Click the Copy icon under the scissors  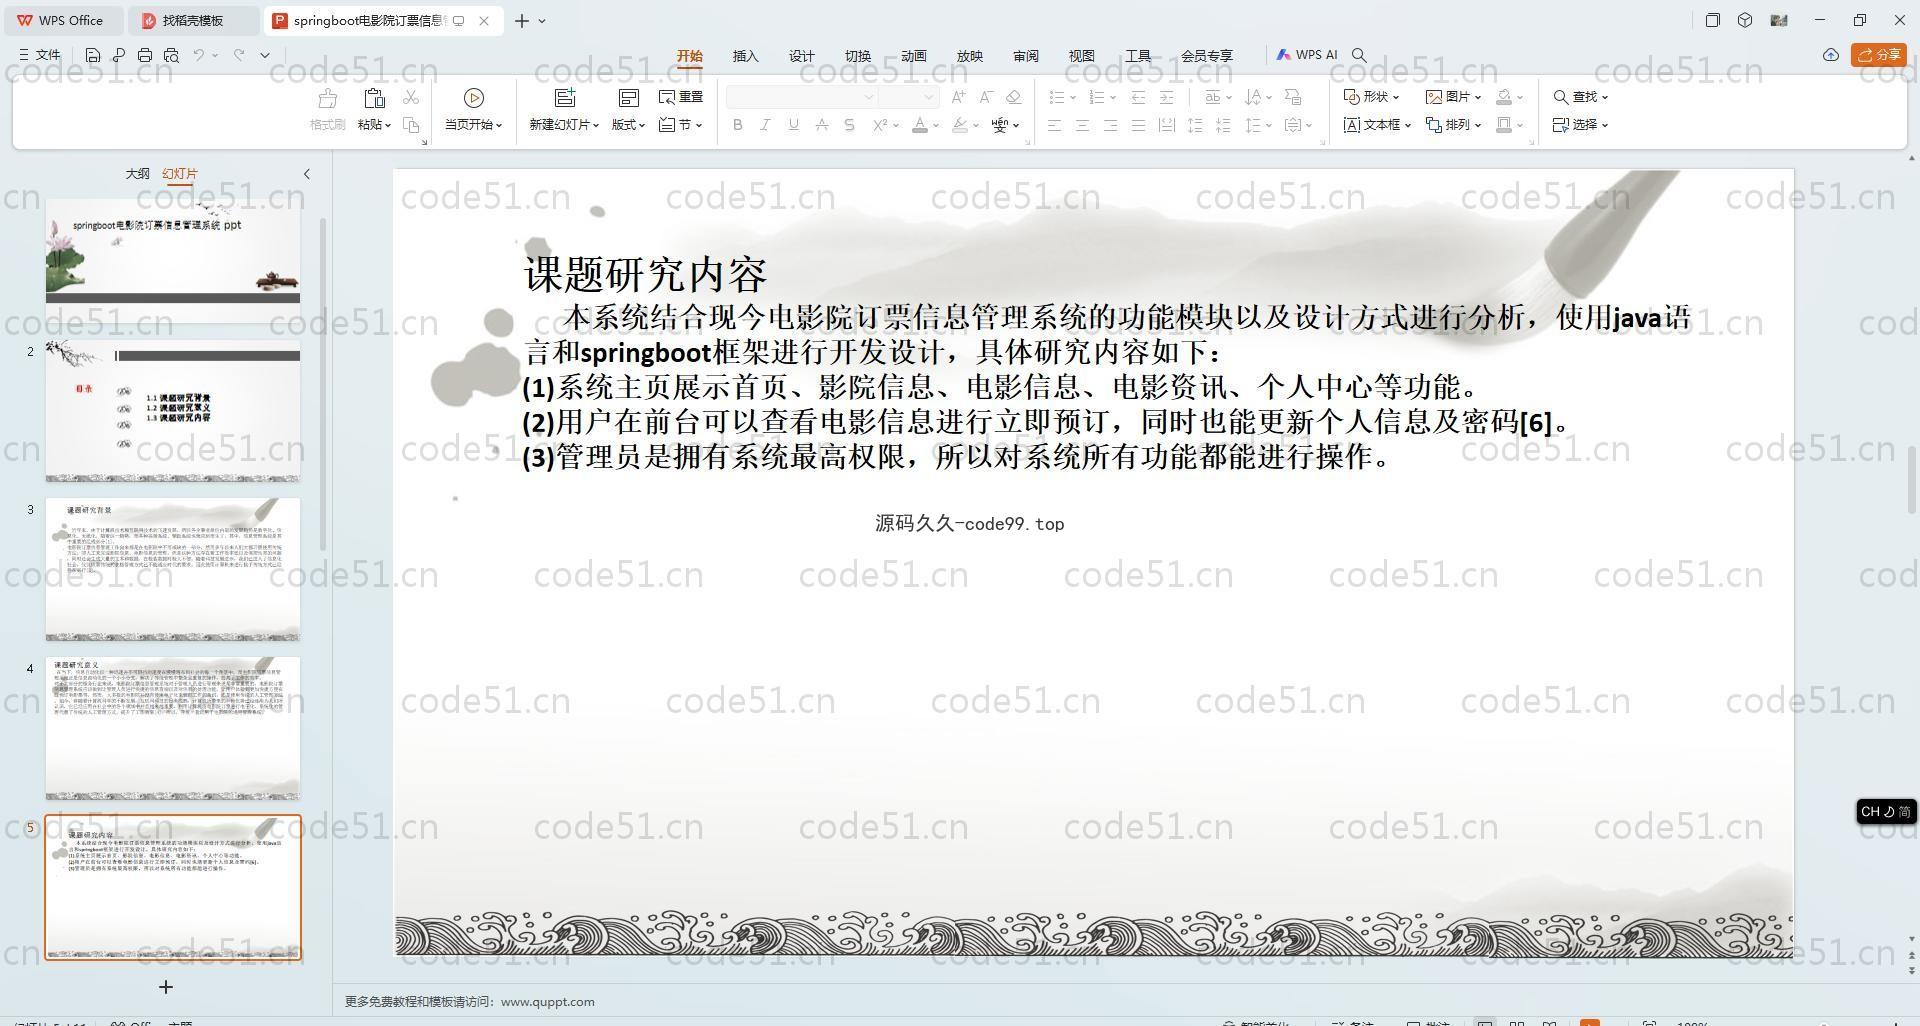click(x=411, y=125)
